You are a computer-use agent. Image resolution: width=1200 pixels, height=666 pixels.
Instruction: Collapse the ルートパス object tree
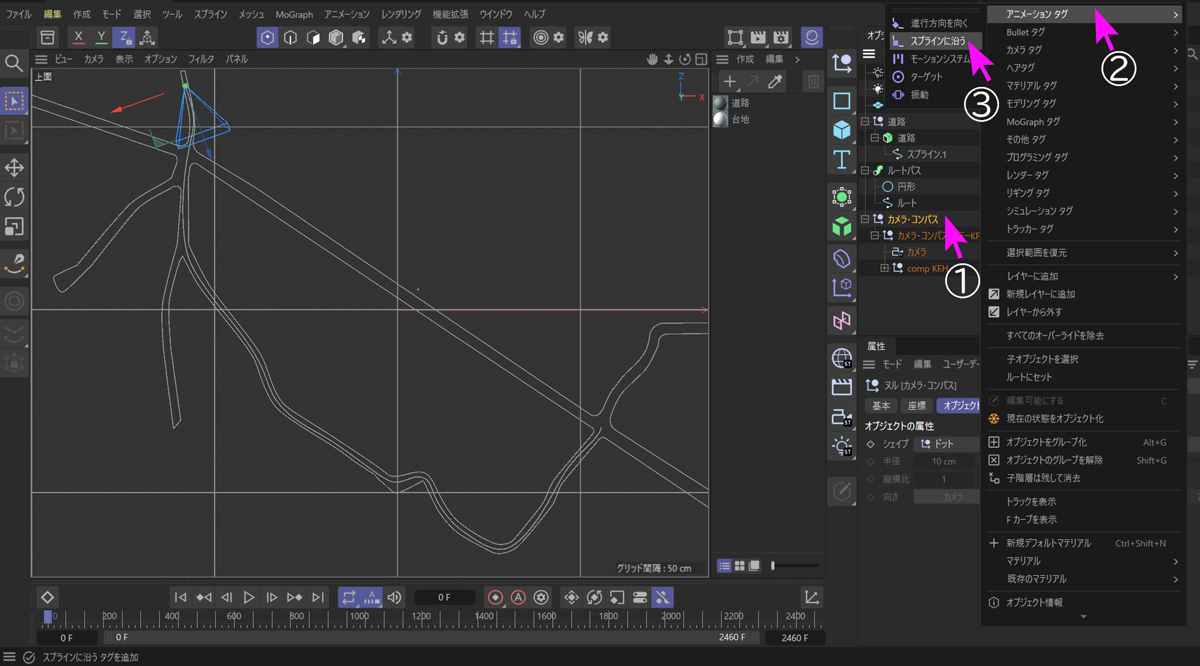pyautogui.click(x=865, y=171)
